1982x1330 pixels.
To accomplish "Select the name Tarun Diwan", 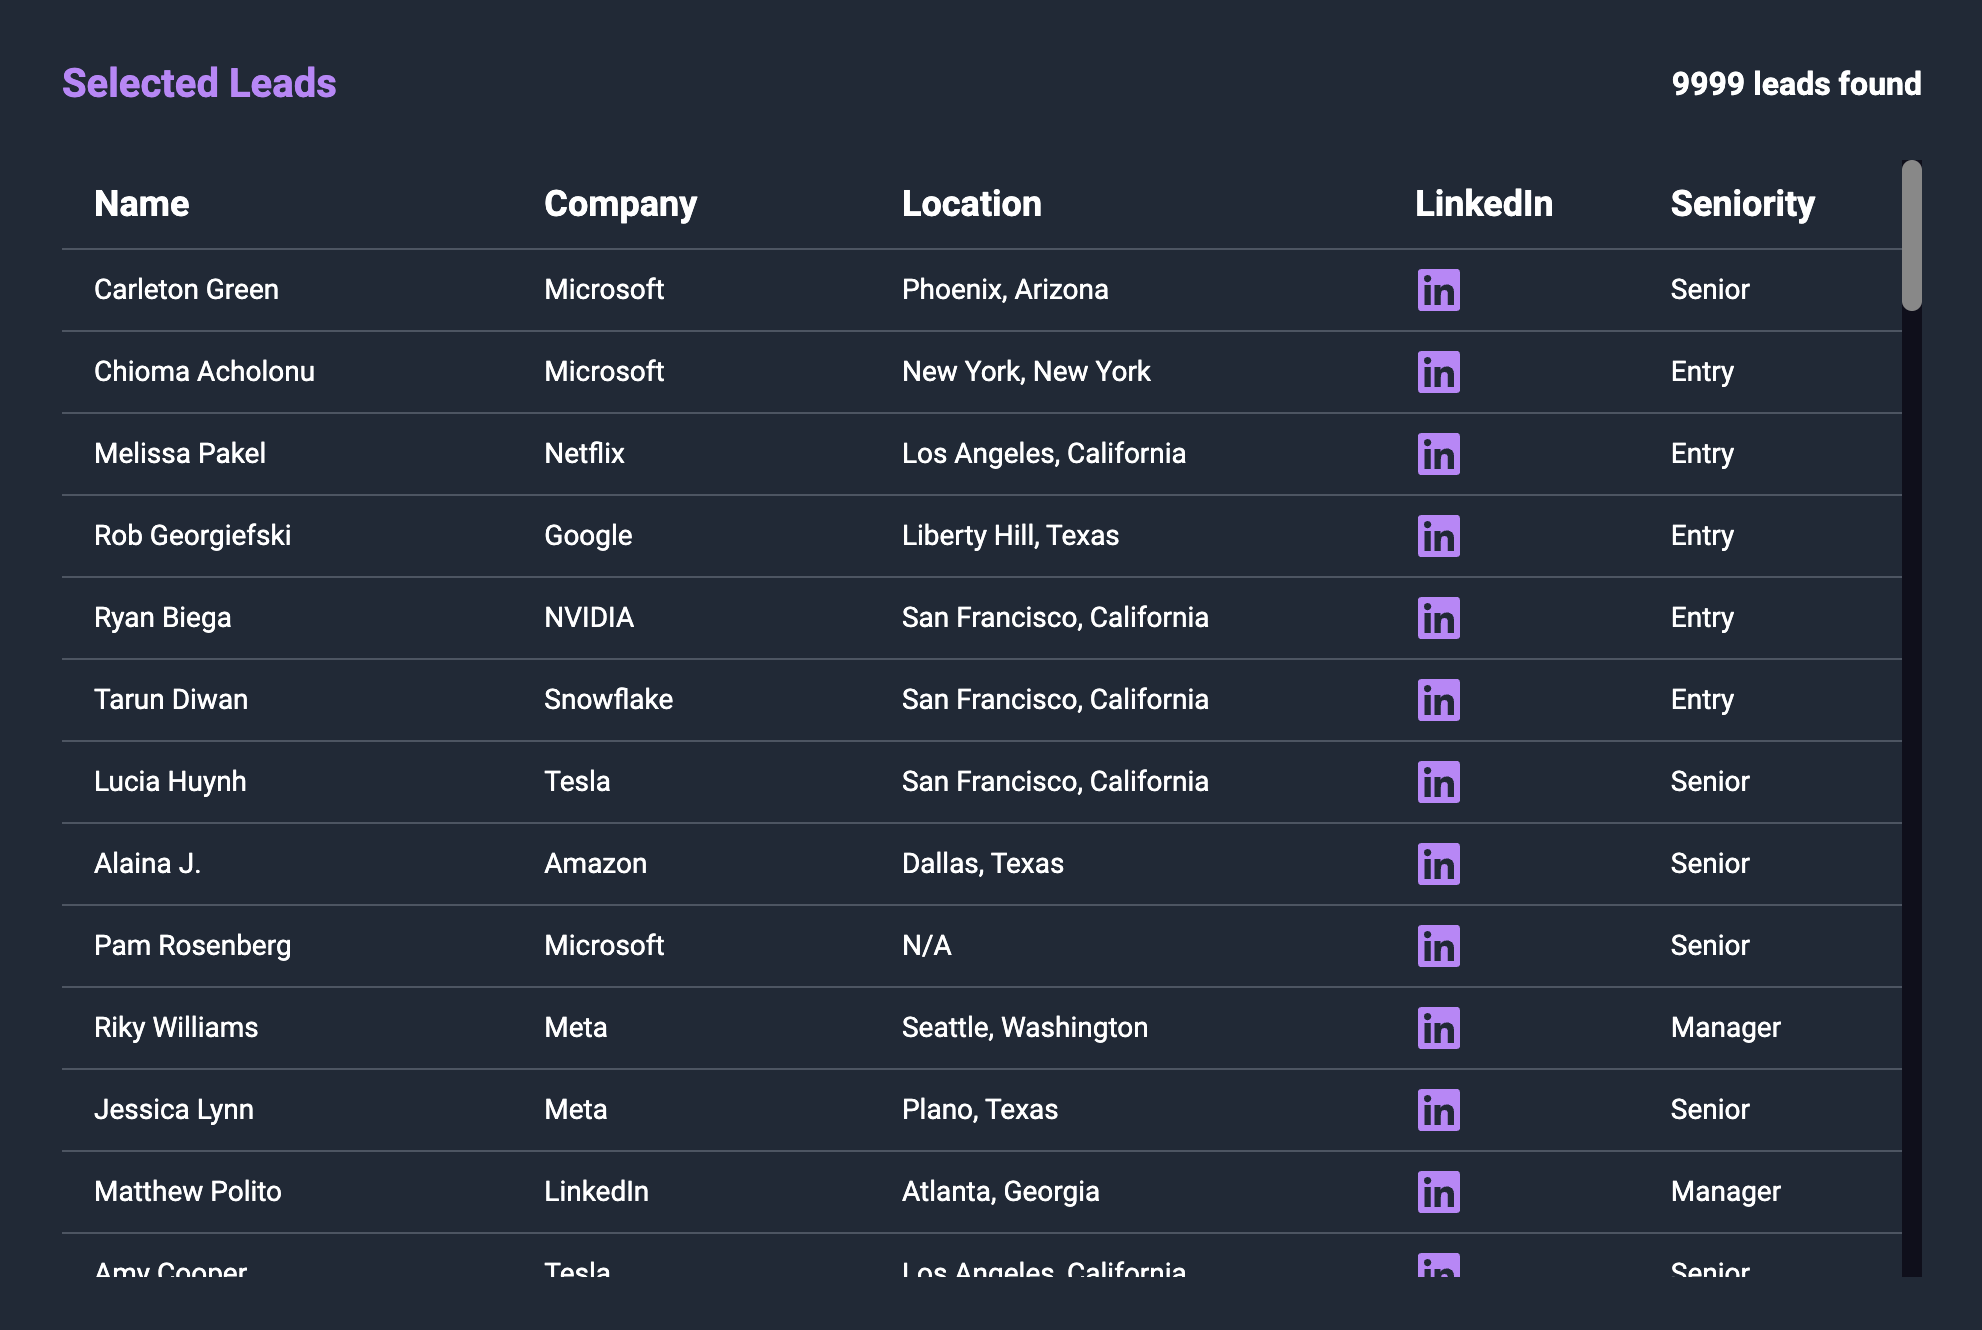I will coord(171,700).
